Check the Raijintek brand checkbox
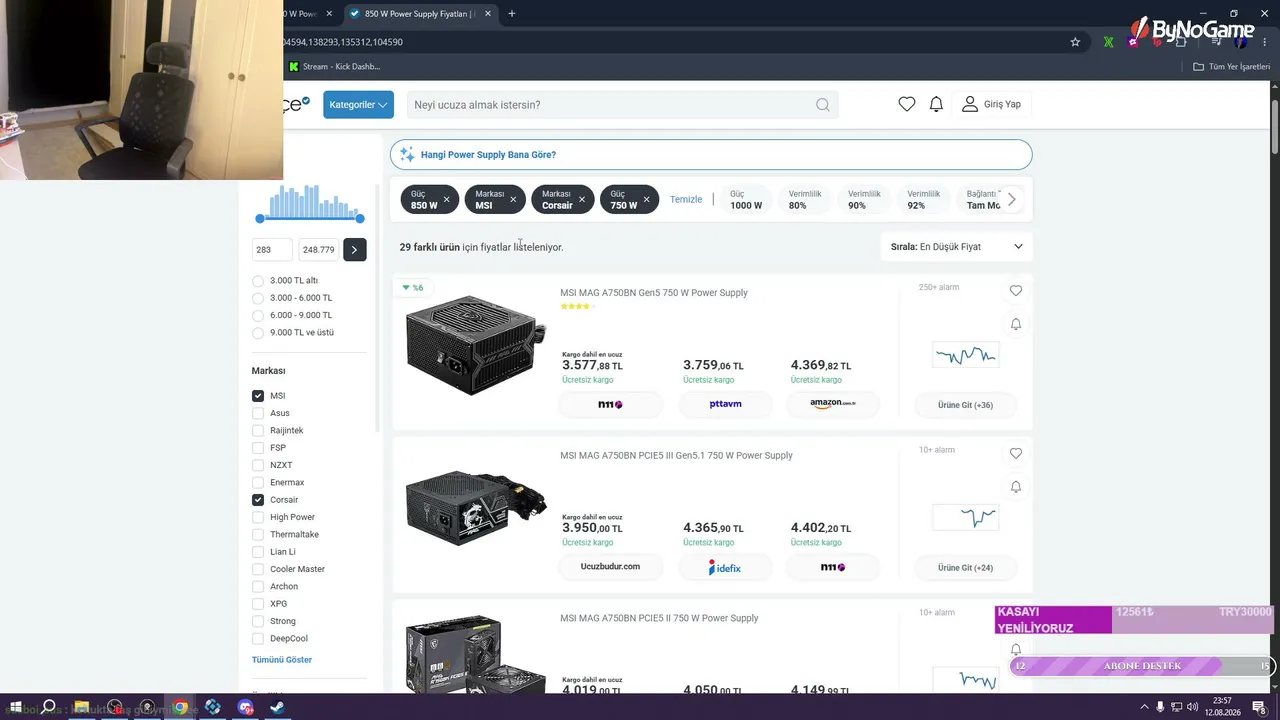Screen dimensions: 1280x720 tap(258, 431)
